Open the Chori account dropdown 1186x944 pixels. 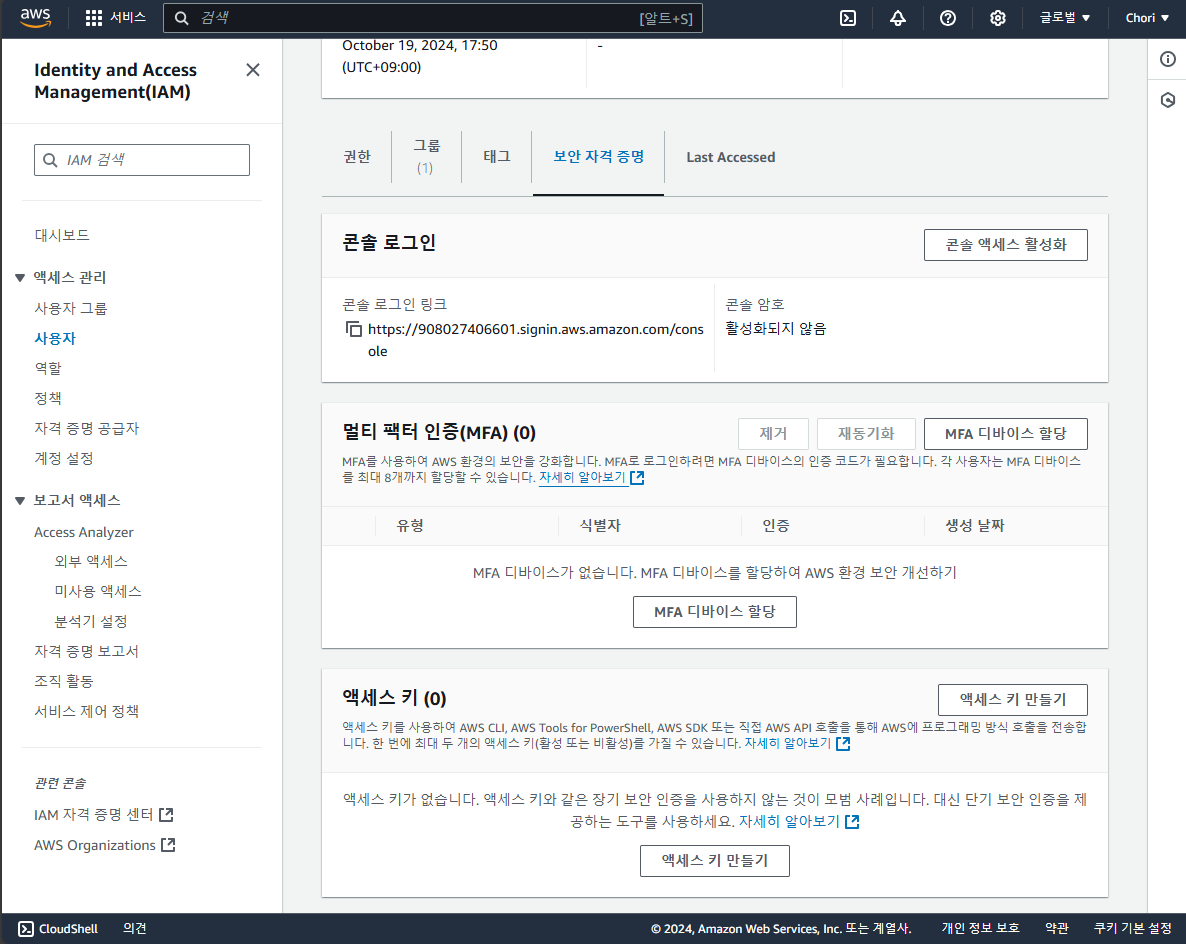(1147, 18)
